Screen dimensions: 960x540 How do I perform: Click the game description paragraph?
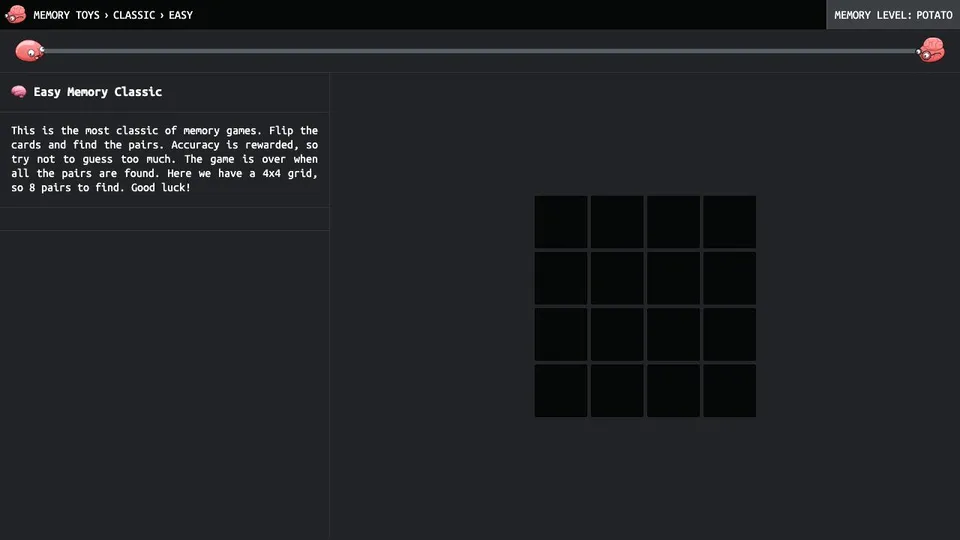(x=164, y=159)
